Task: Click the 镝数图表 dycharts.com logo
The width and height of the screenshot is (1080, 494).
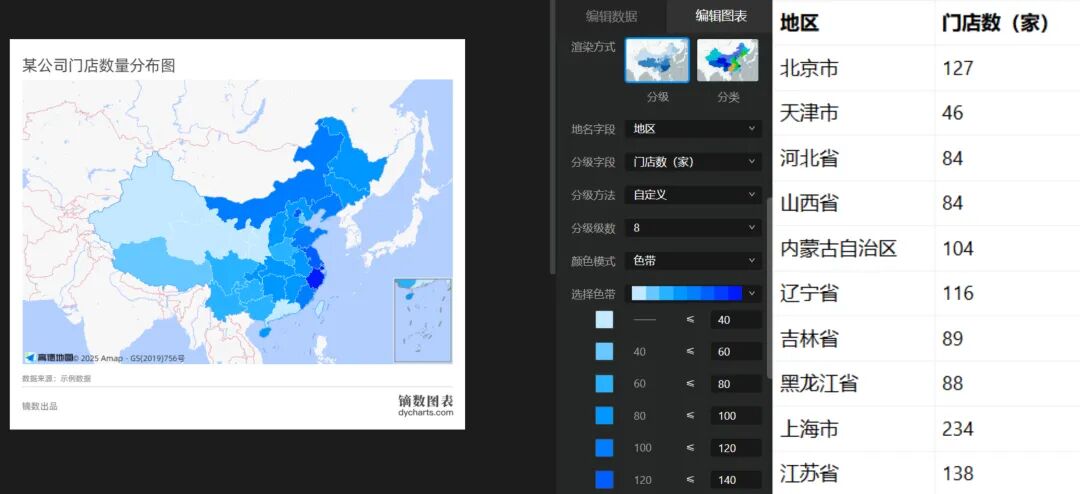Action: [x=426, y=405]
